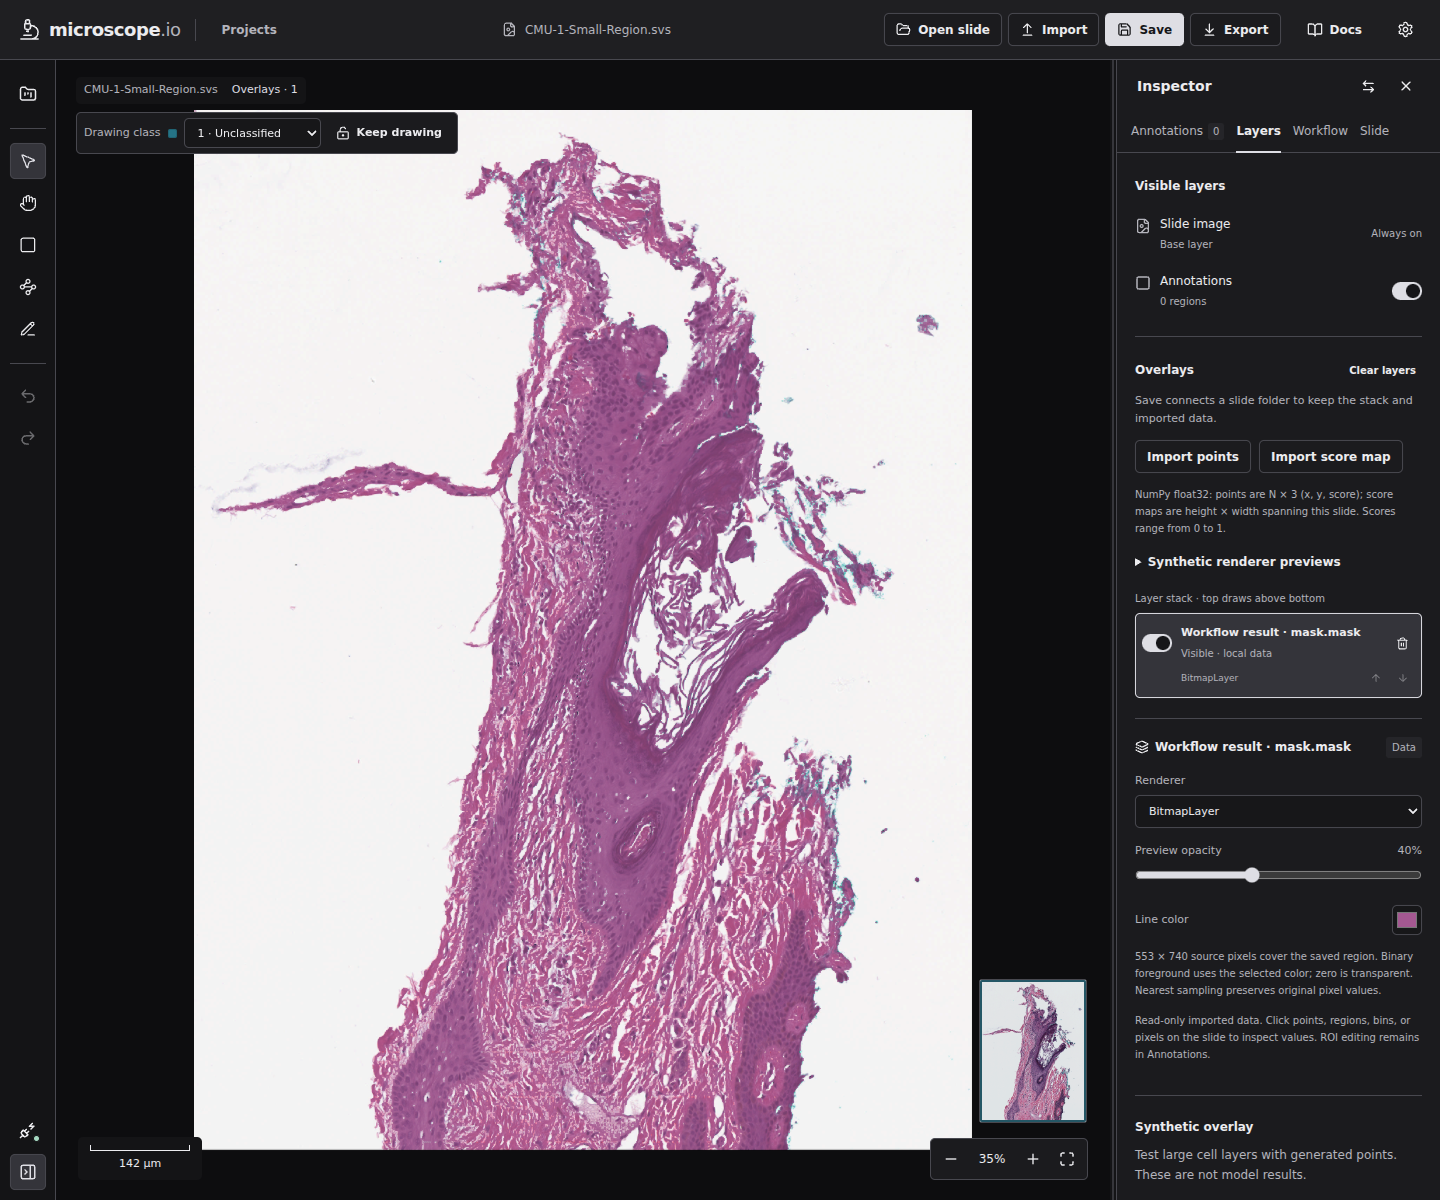Click Import points button
1440x1200 pixels.
1193,456
